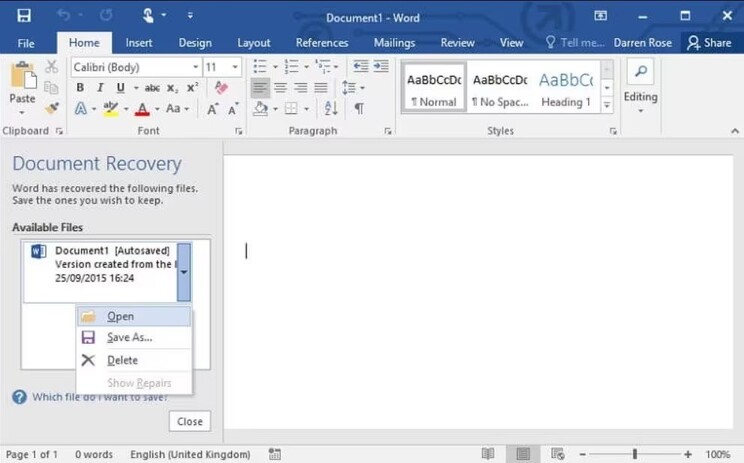The width and height of the screenshot is (744, 463).
Task: Click dropdown arrow beside Document1 Autosaved file
Action: tap(184, 271)
